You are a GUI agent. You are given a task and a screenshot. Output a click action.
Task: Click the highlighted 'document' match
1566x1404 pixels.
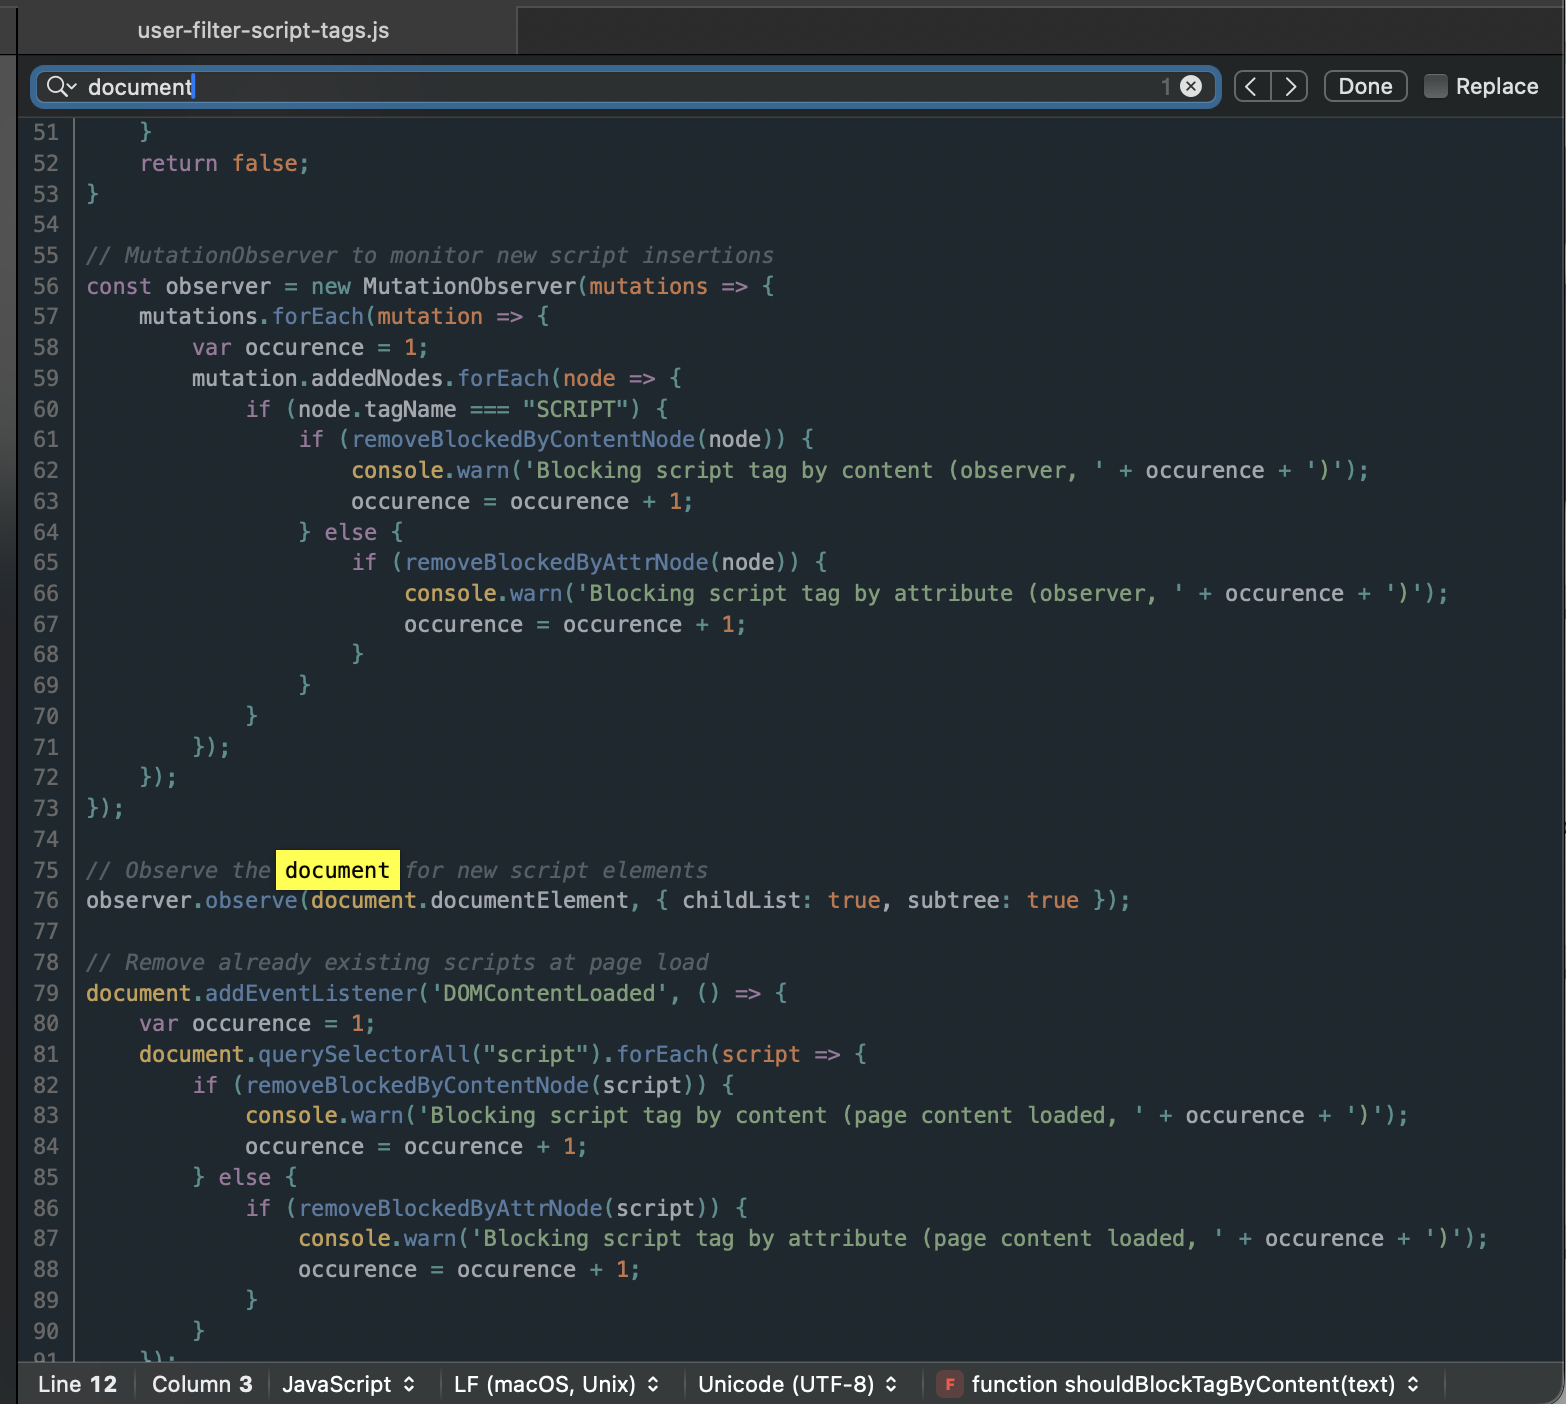pos(337,870)
